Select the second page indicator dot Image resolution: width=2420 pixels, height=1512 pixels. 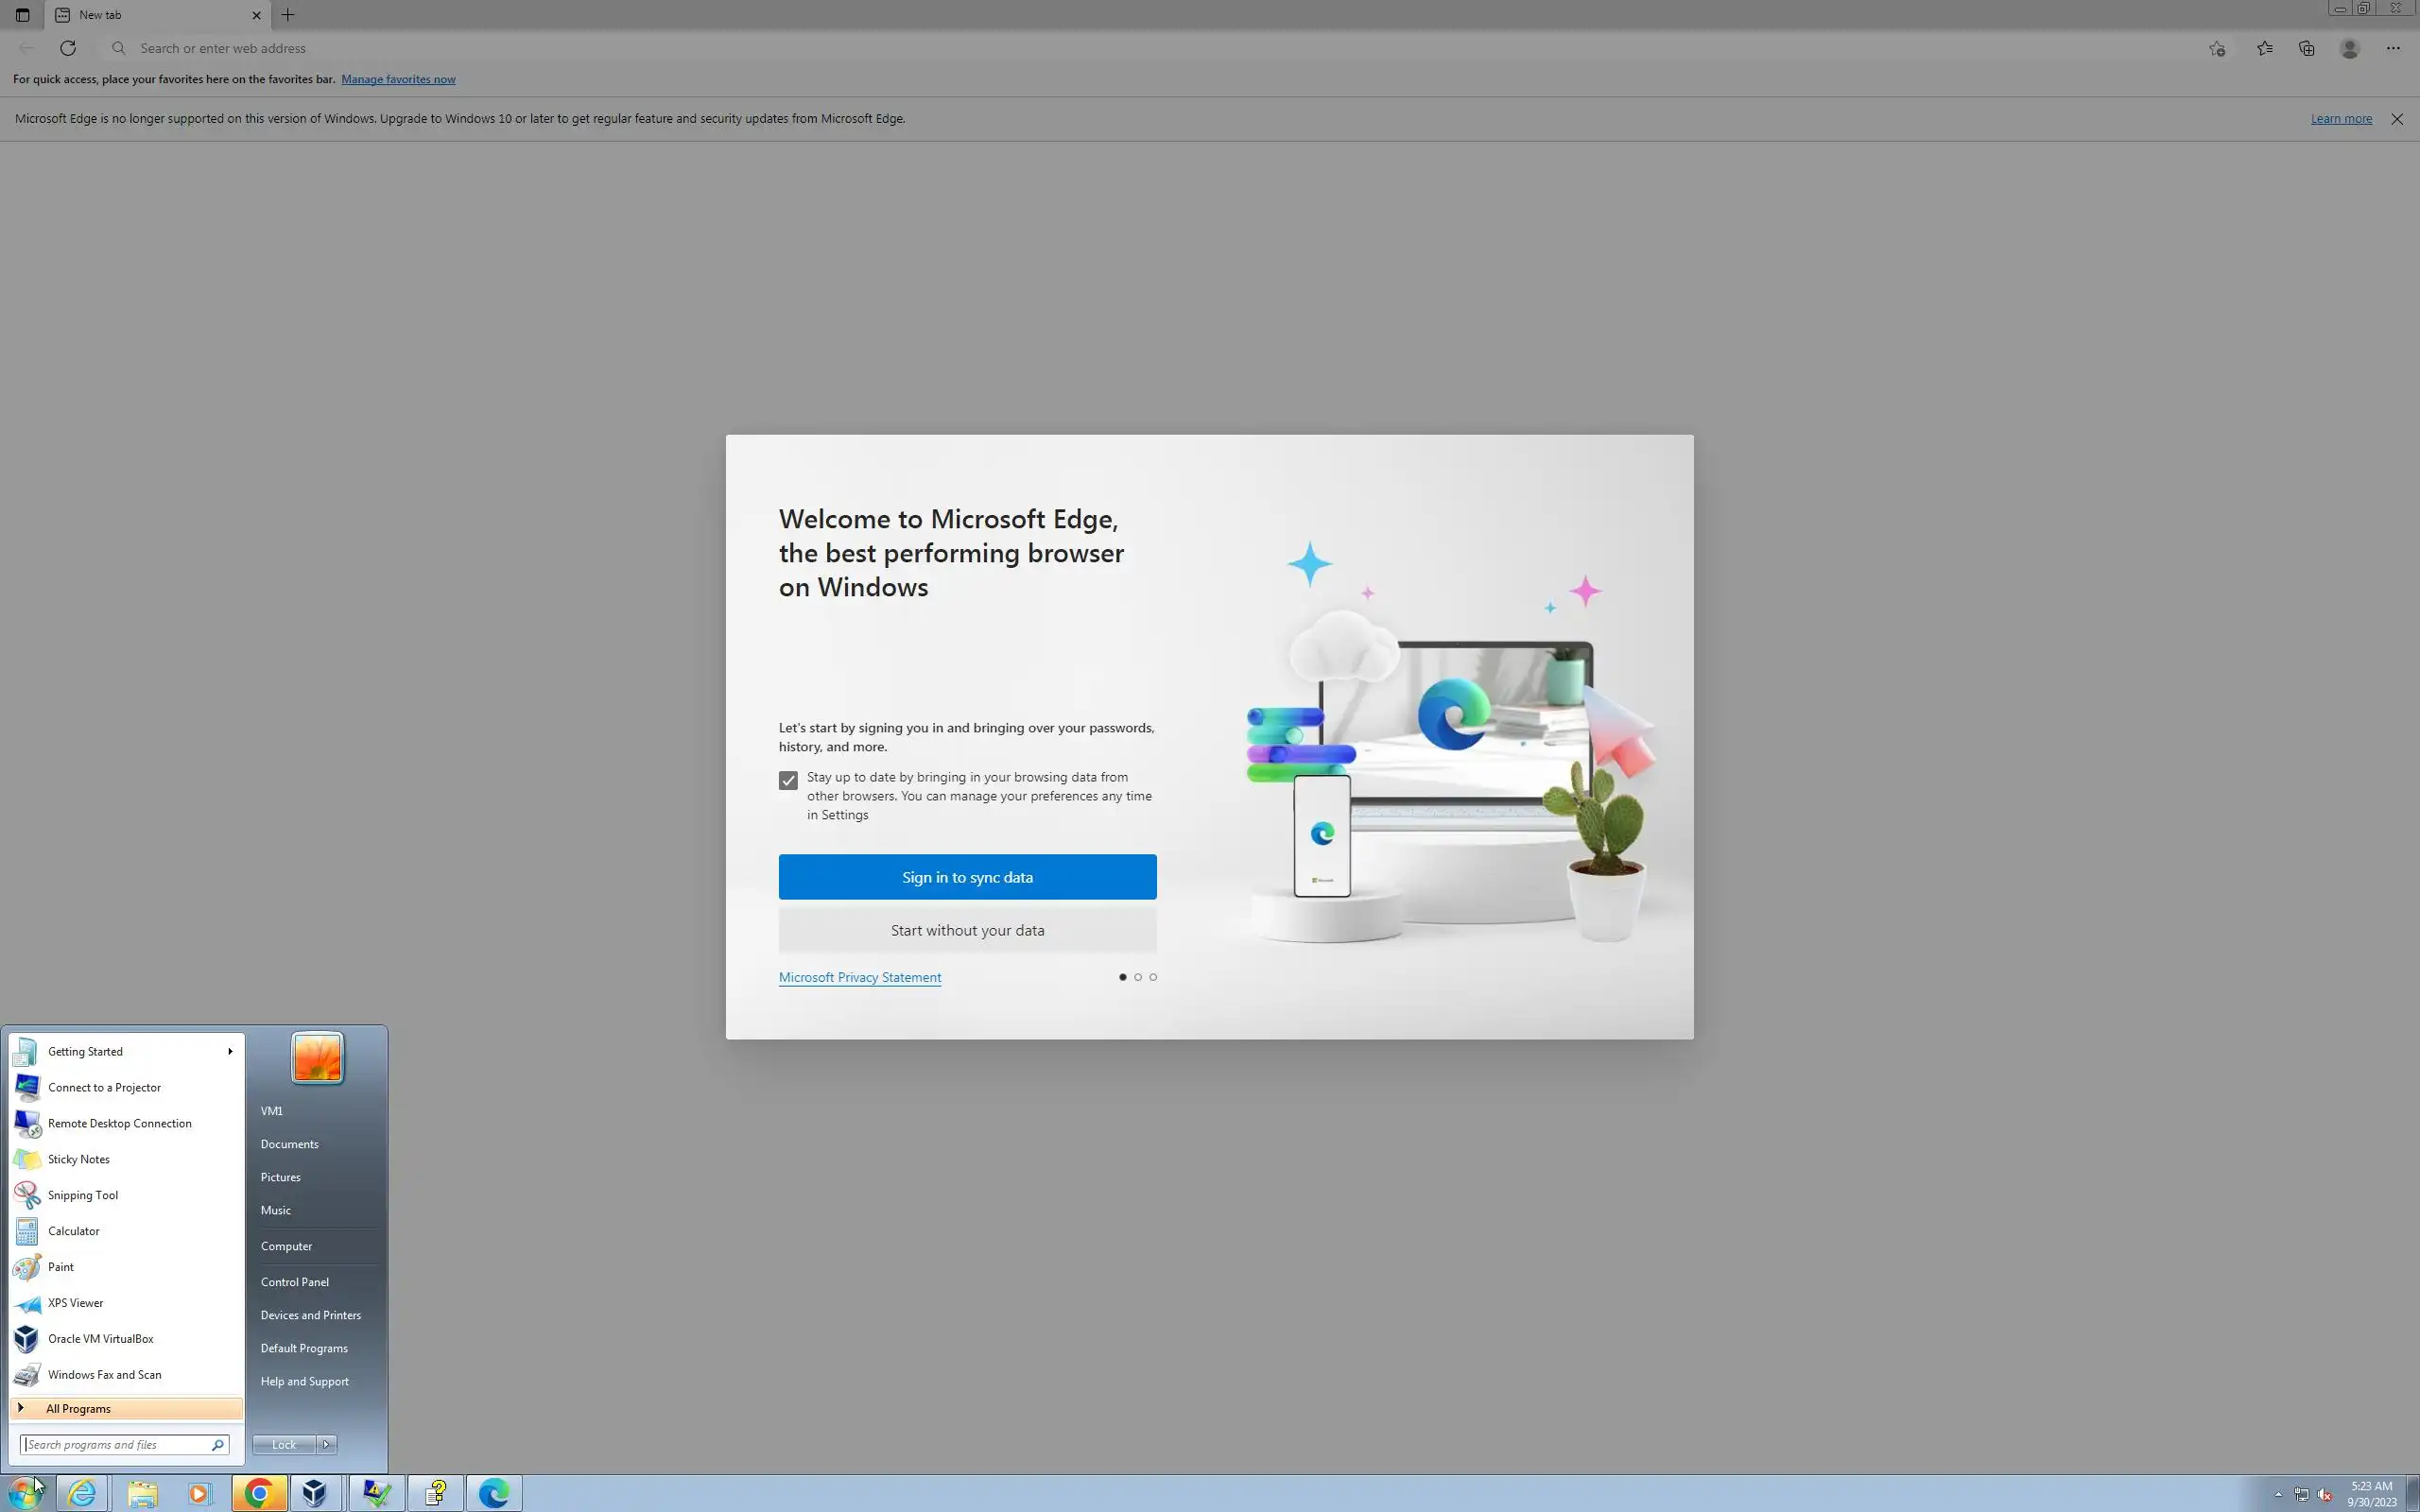(x=1137, y=977)
